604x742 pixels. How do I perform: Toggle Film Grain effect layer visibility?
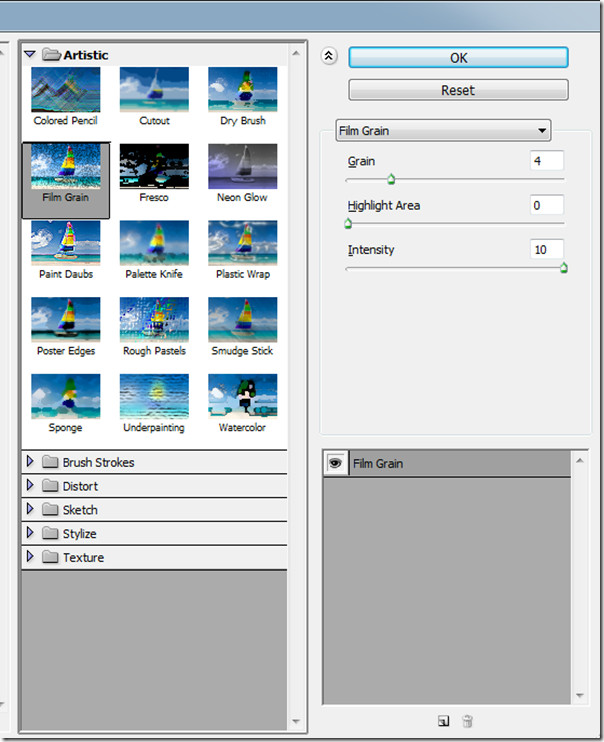335,463
